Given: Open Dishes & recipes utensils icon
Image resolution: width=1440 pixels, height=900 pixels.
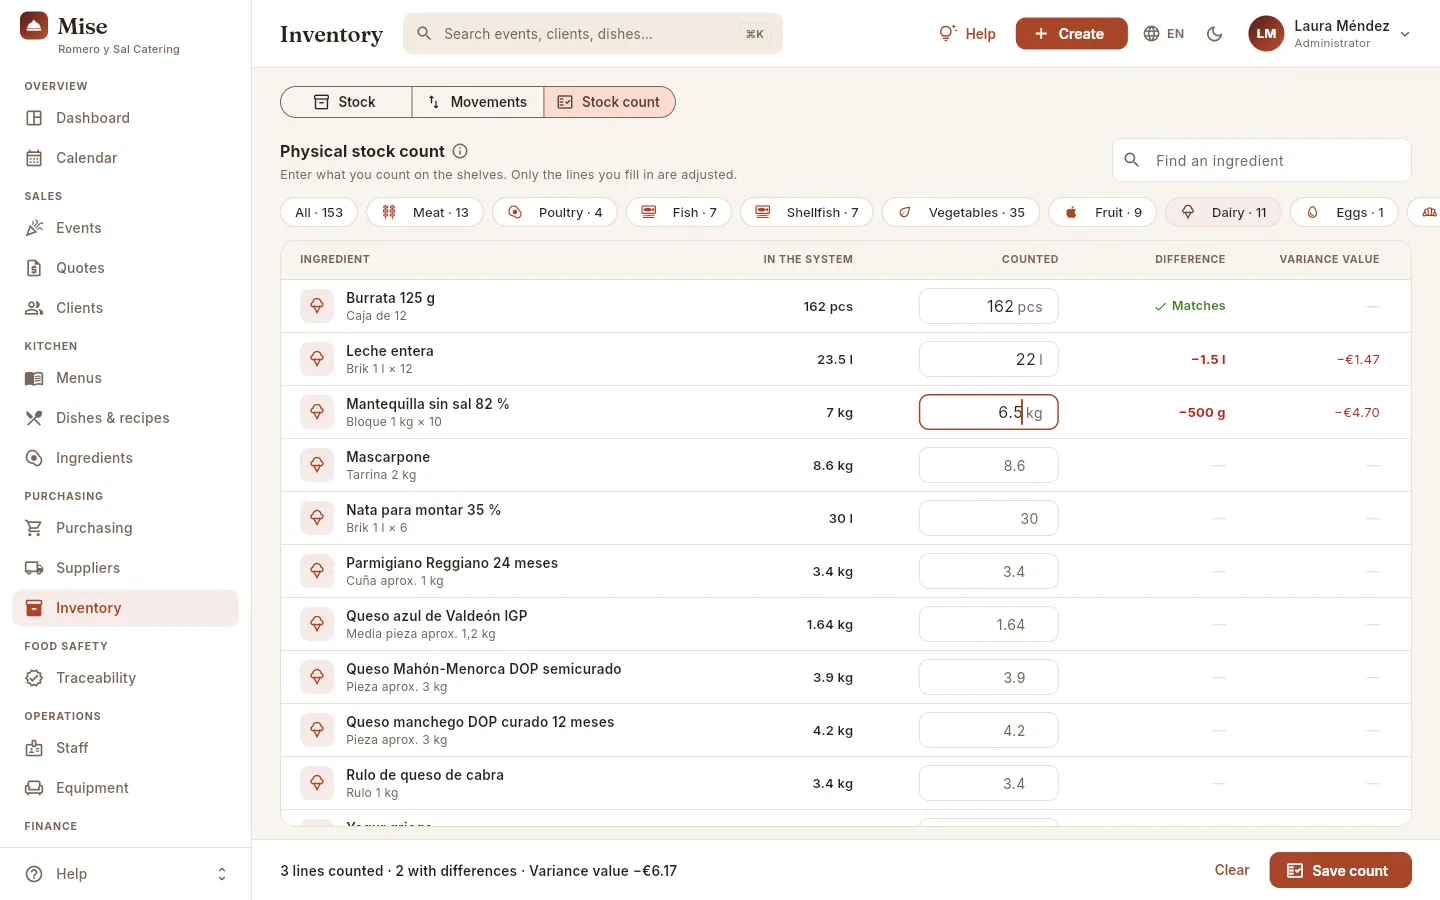Looking at the screenshot, I should pos(34,418).
